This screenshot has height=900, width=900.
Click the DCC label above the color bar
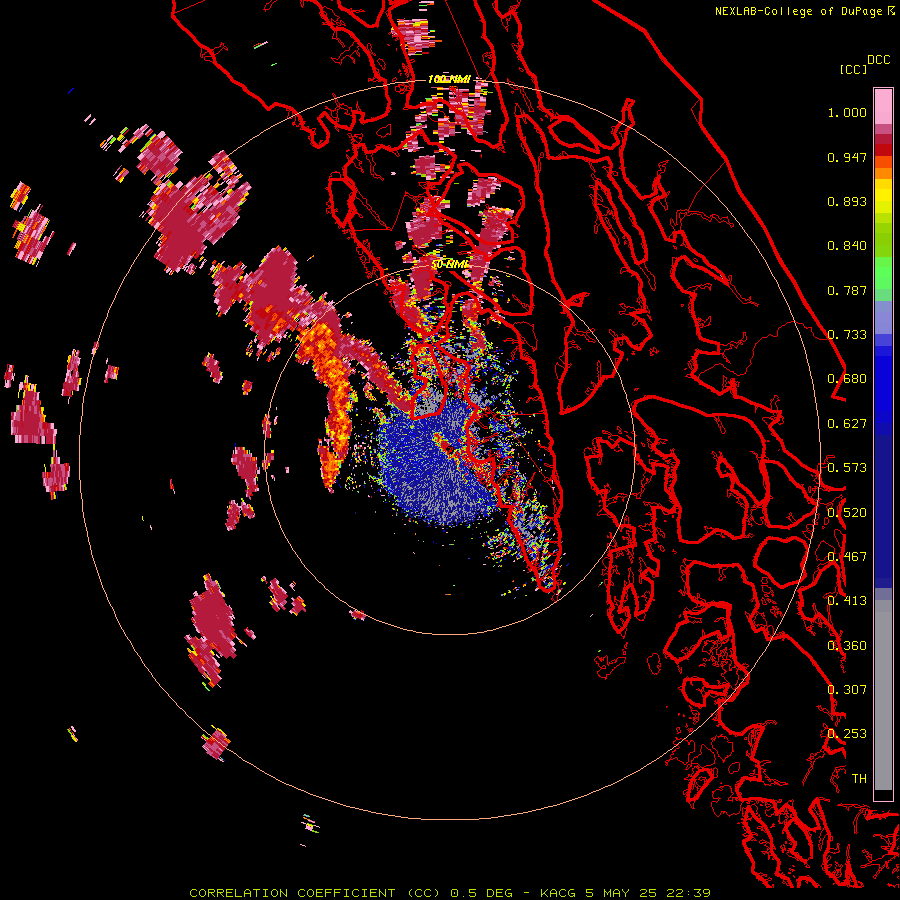click(878, 60)
